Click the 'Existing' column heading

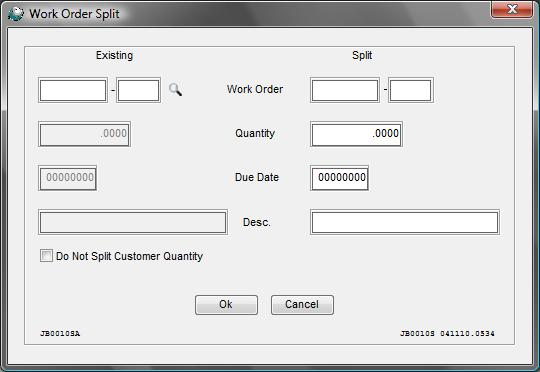point(114,55)
